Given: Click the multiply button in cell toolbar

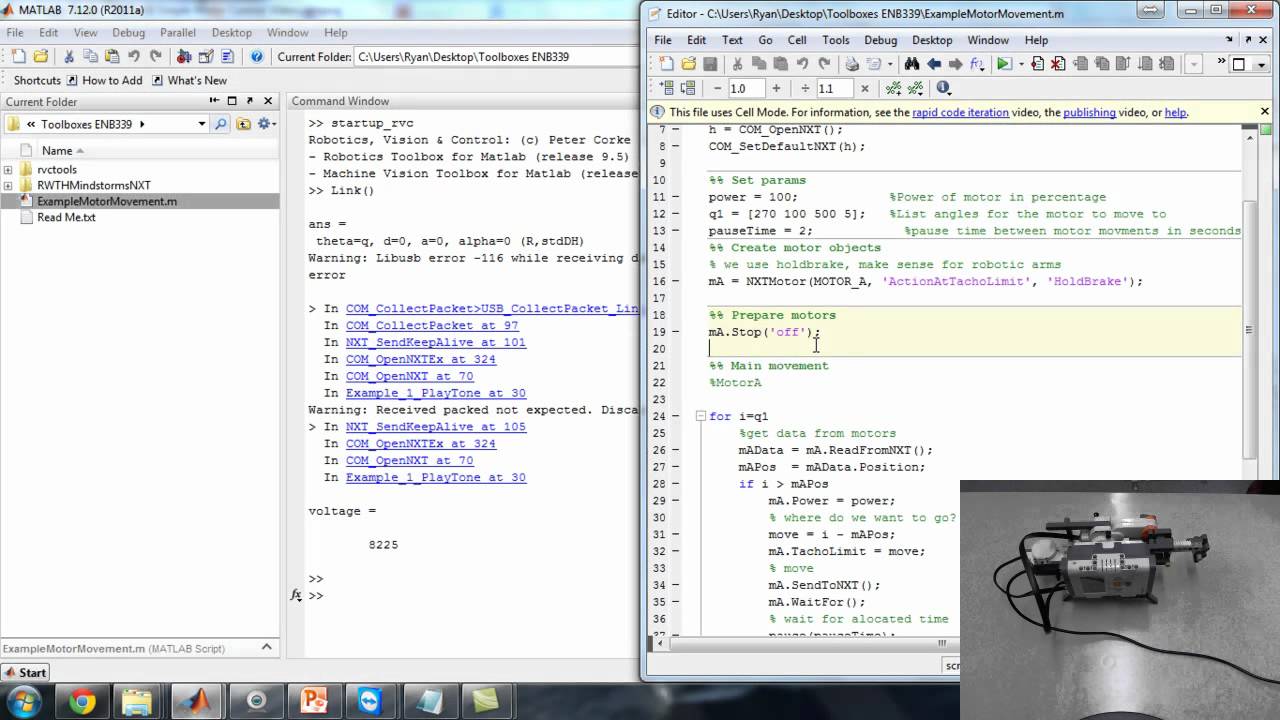Looking at the screenshot, I should (x=865, y=88).
